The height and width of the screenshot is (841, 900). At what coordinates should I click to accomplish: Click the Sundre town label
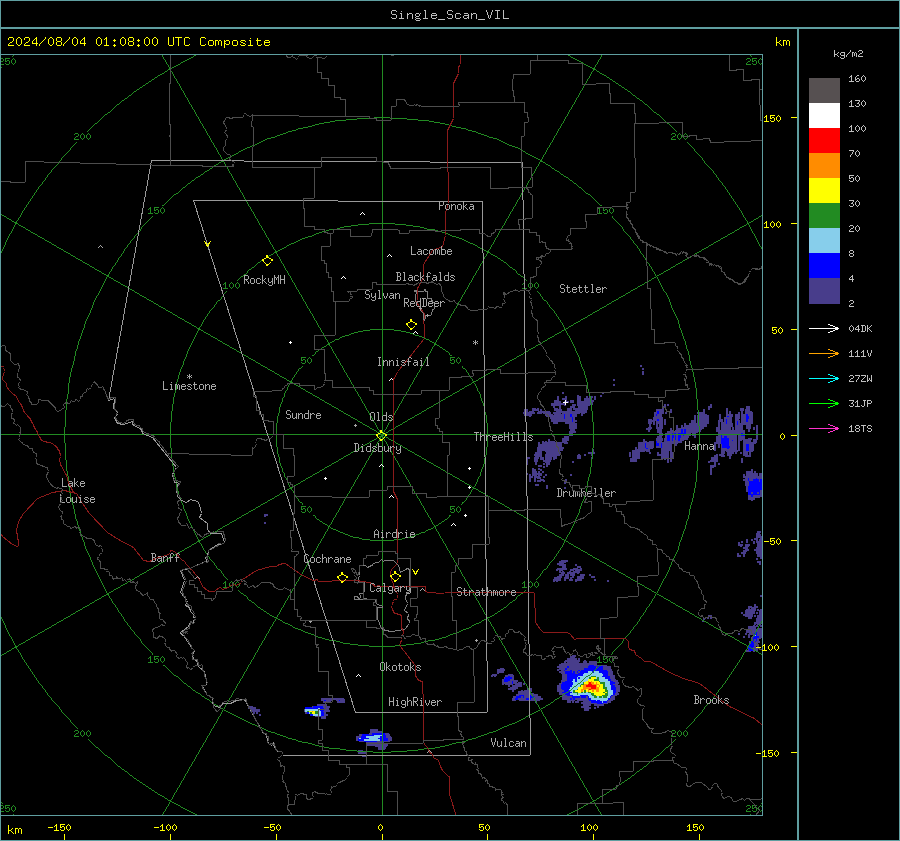(x=303, y=415)
